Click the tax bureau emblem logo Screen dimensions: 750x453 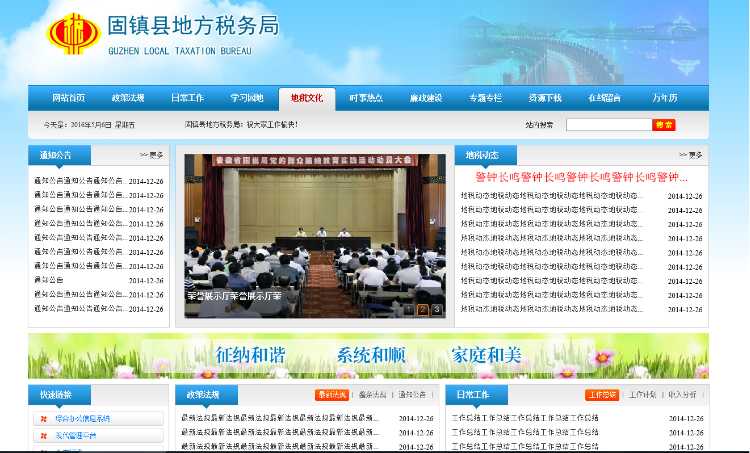point(73,34)
